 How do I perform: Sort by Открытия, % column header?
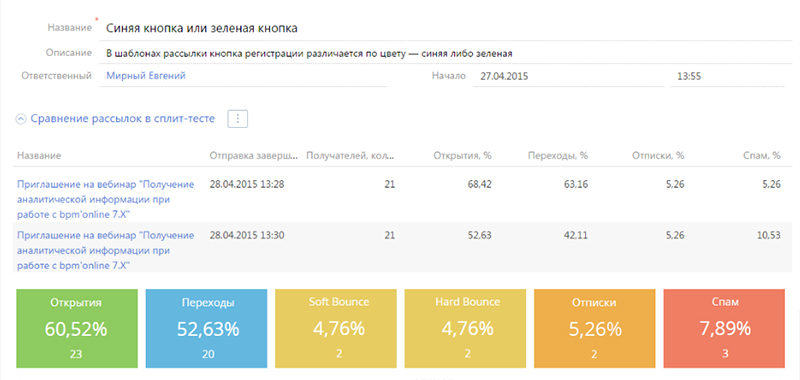pos(463,156)
